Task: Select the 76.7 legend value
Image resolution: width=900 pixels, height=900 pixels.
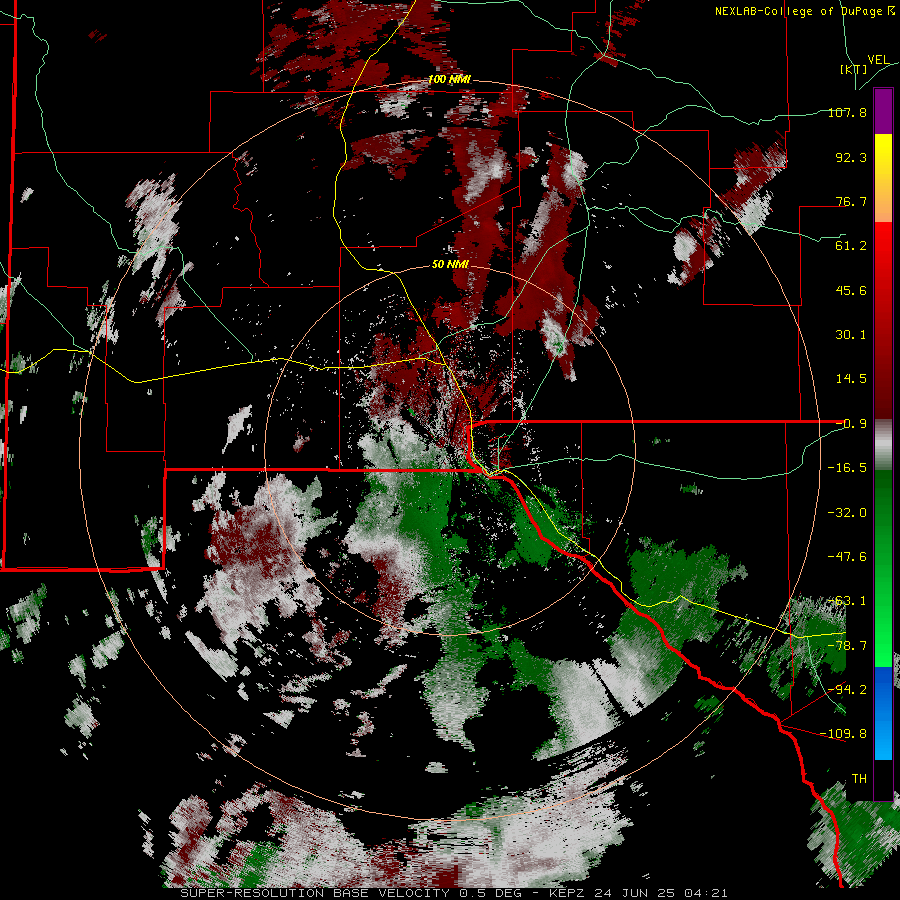Action: 851,201
